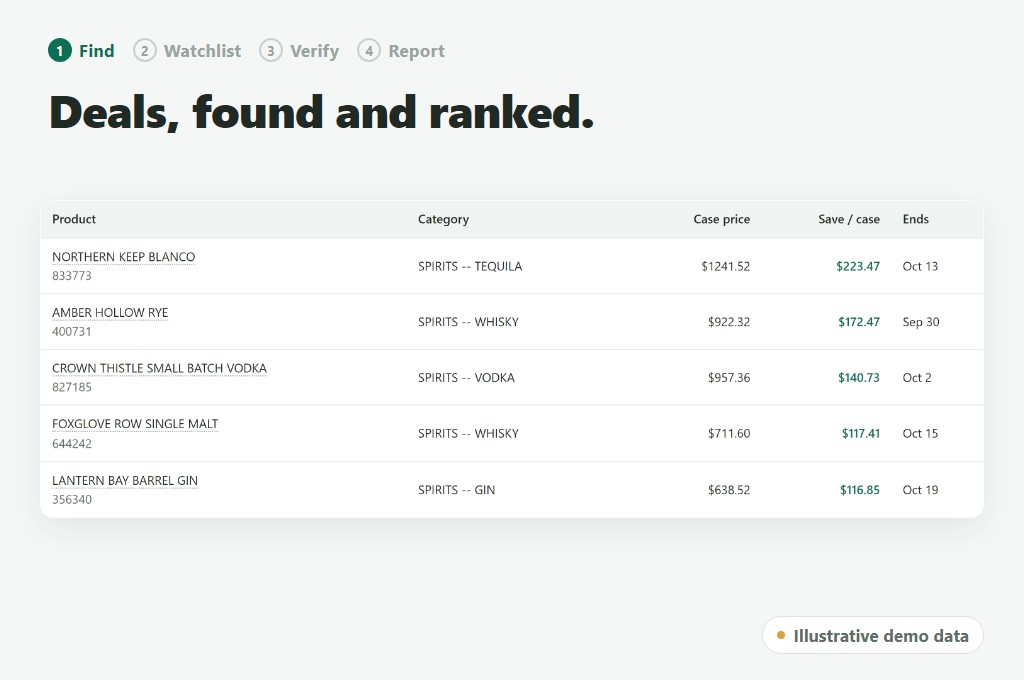Click the orange dot in demo badge
The image size is (1024, 680).
pos(780,635)
